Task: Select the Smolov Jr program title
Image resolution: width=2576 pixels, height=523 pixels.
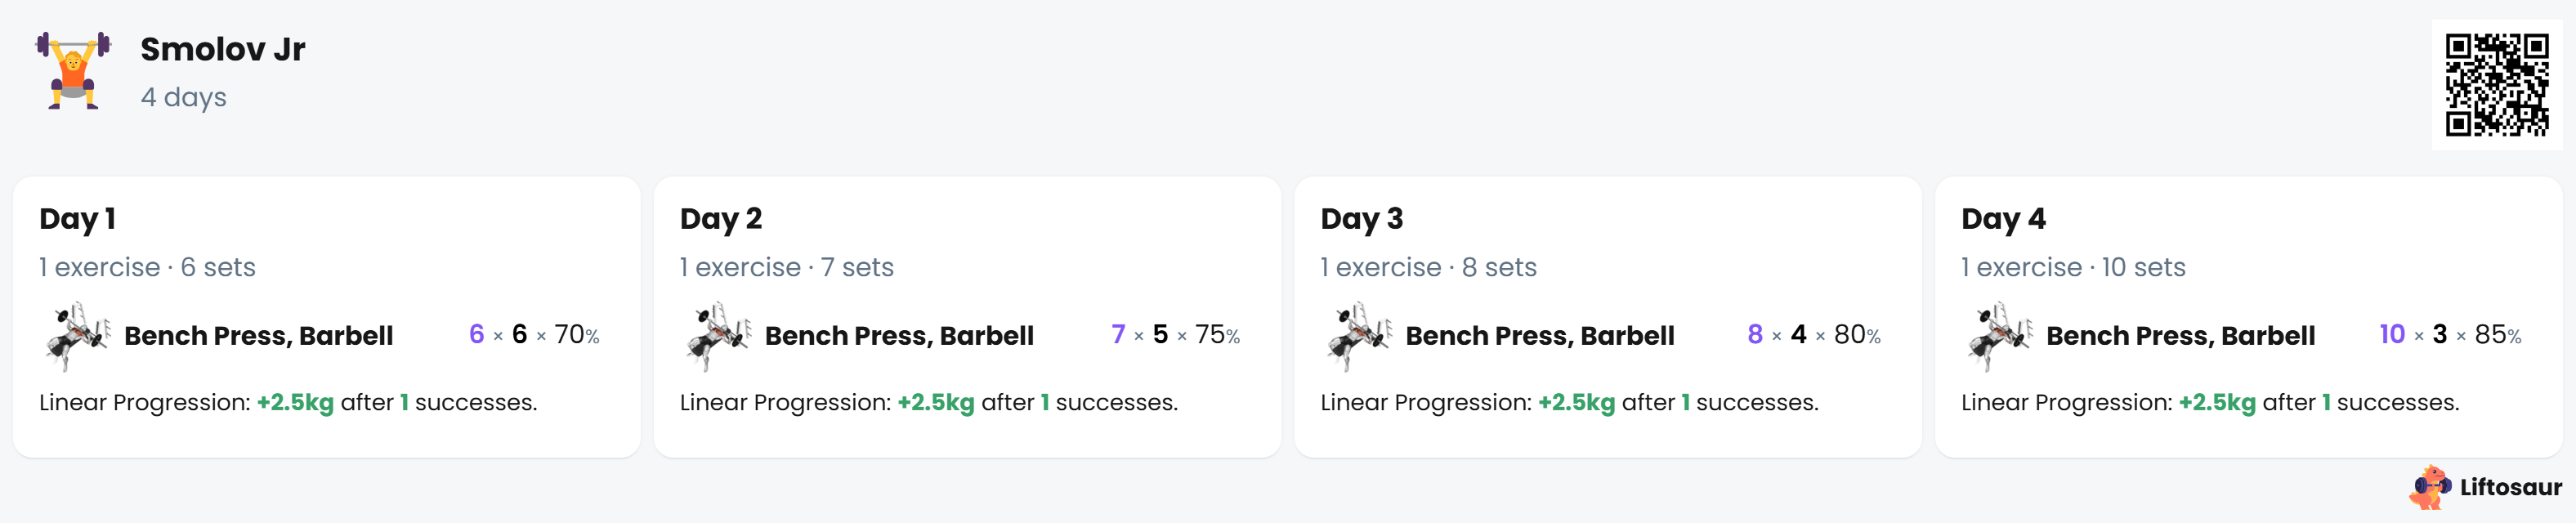Action: [x=222, y=49]
